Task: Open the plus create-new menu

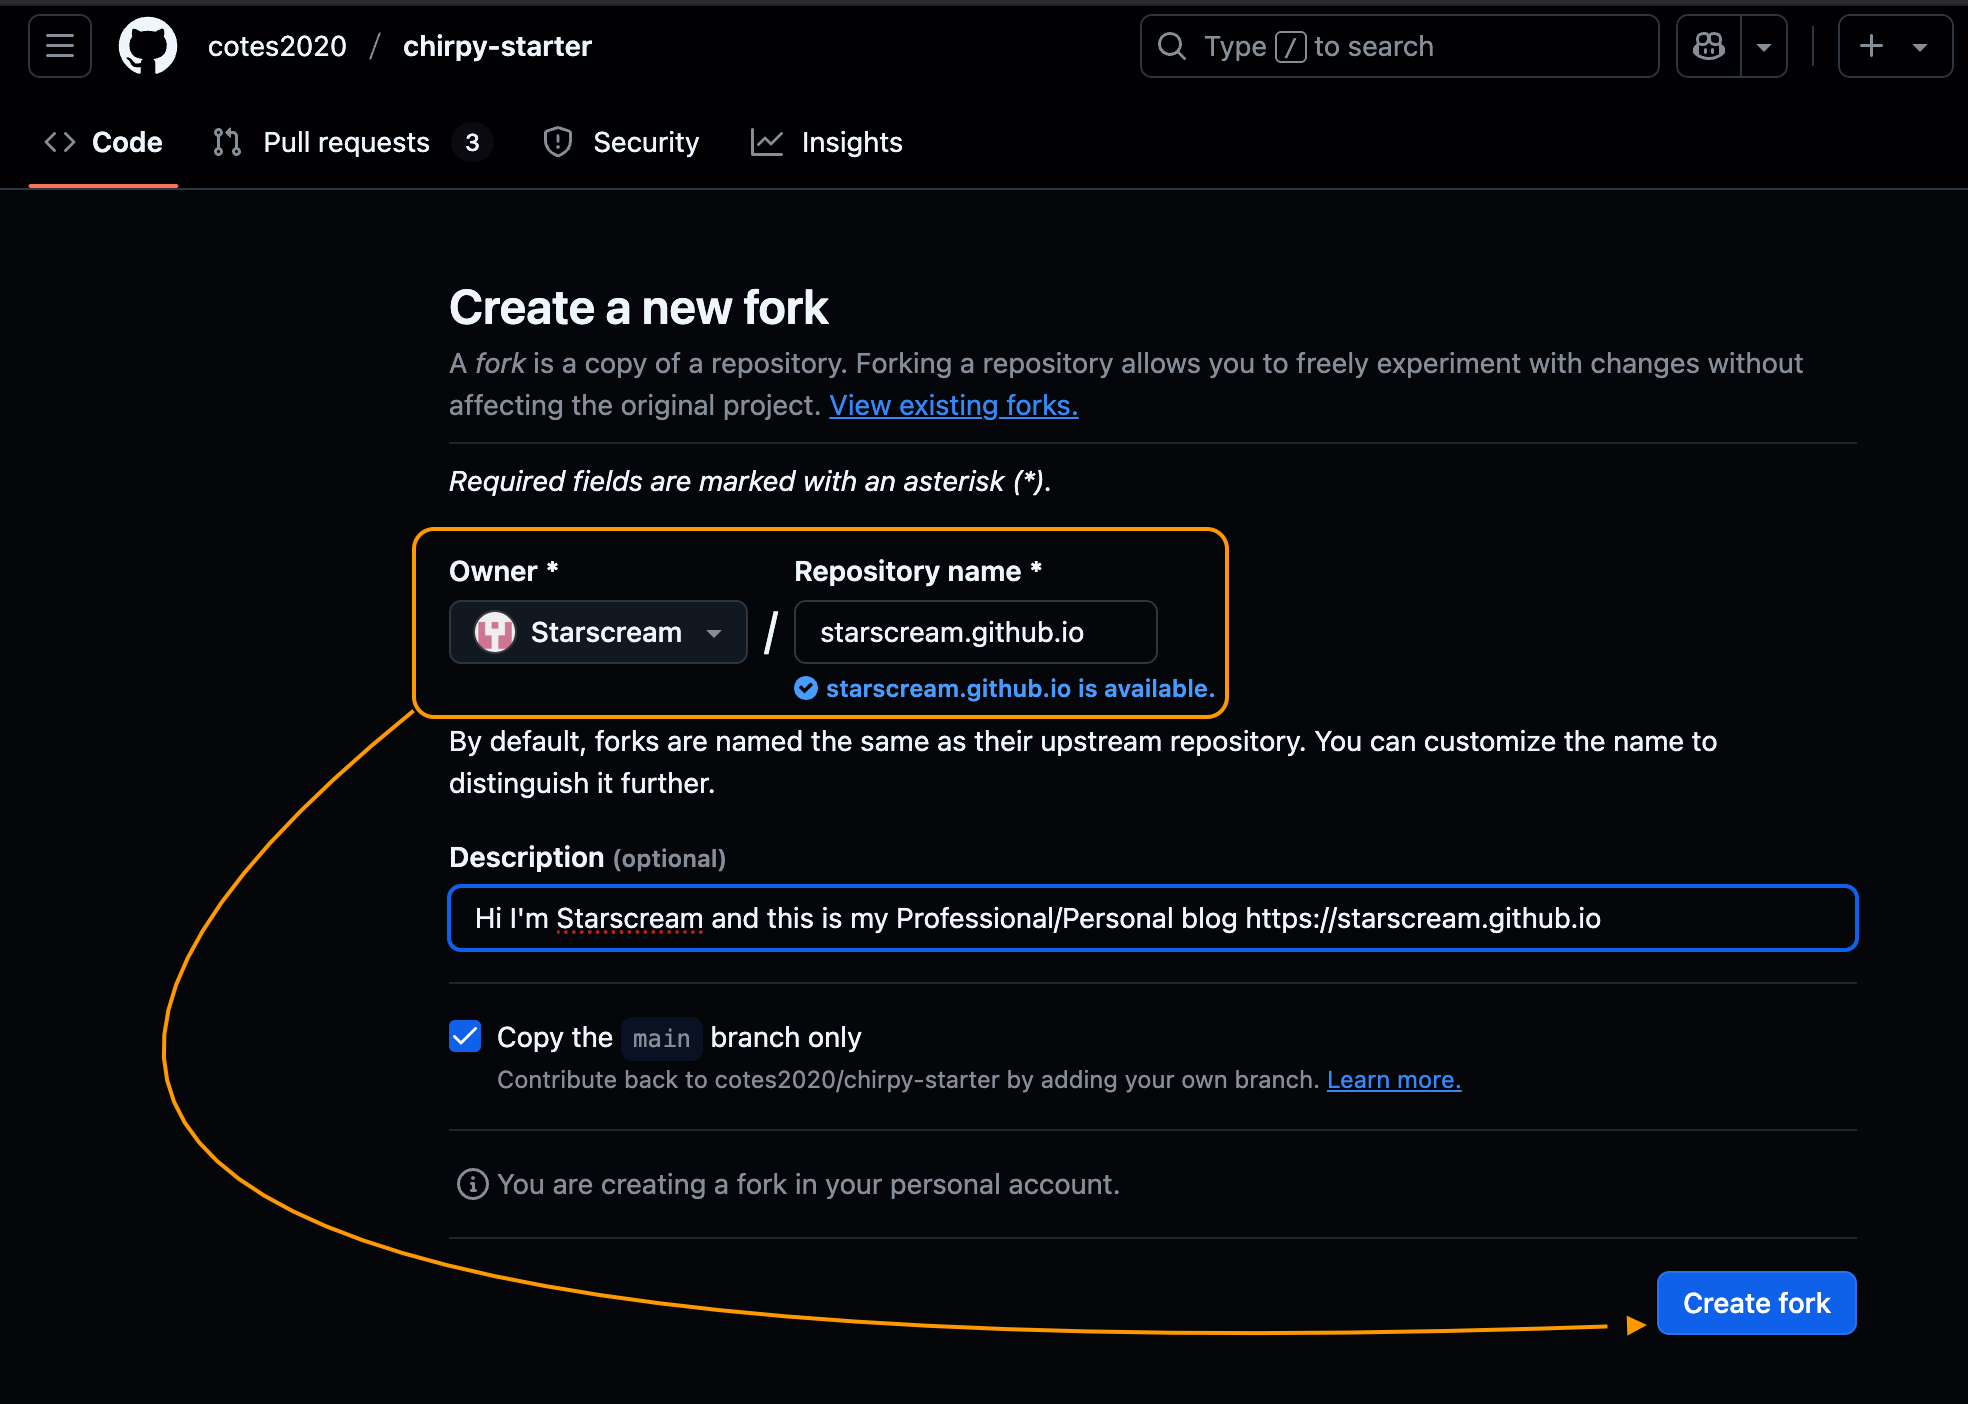Action: [1895, 46]
